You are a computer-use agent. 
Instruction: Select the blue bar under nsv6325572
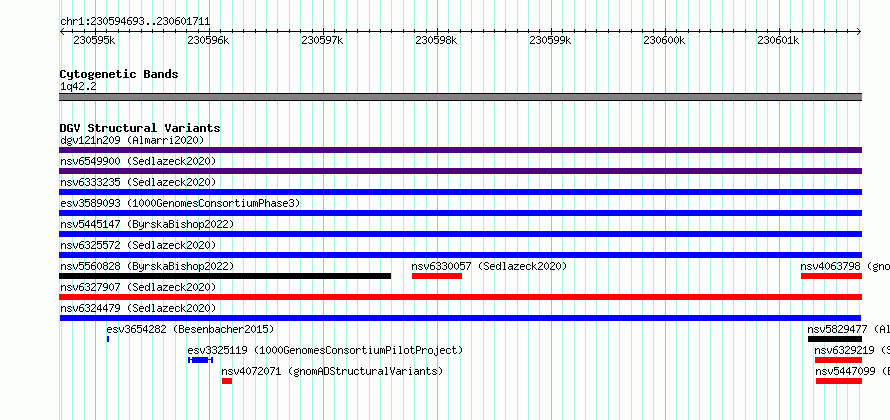[461, 255]
